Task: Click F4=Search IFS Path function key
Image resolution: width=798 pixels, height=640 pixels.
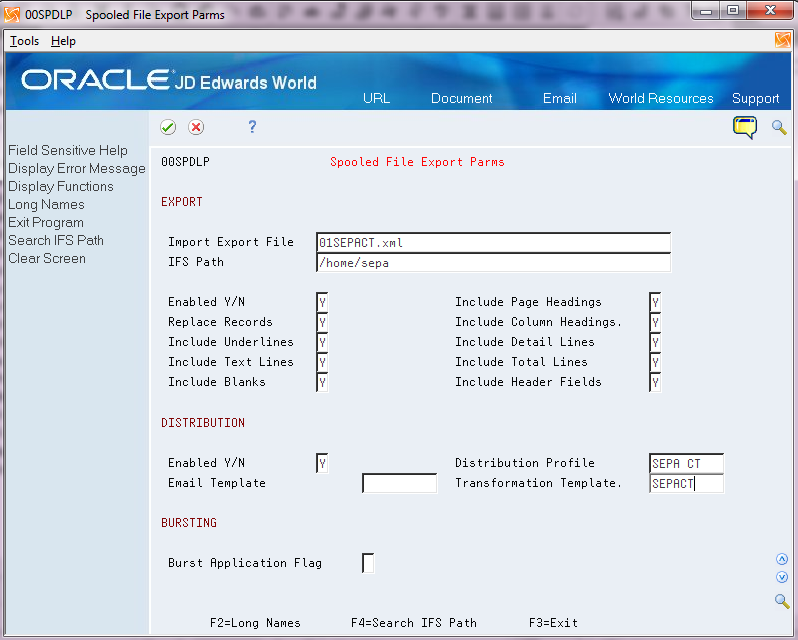Action: (414, 623)
